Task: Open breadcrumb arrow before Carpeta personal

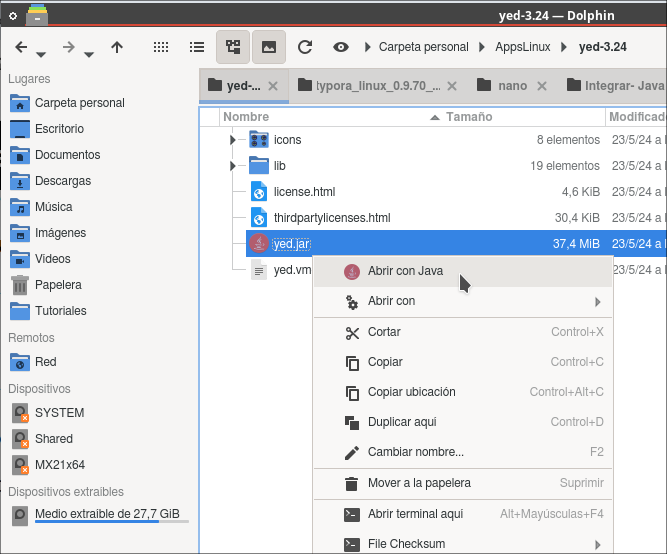Action: 368,47
